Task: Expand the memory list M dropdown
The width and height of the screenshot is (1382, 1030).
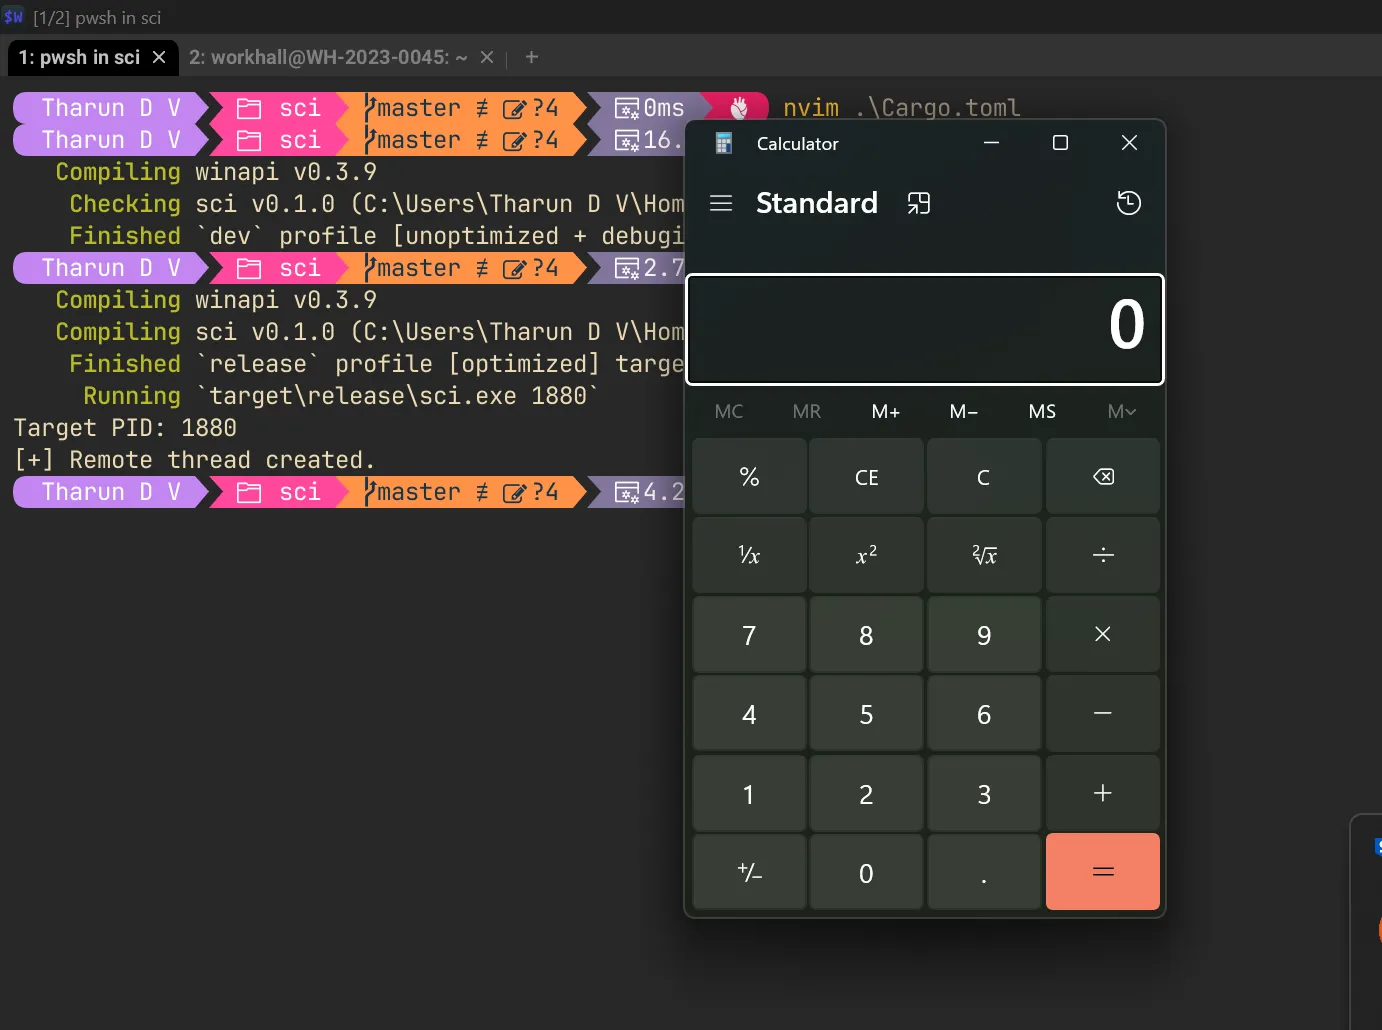Action: pyautogui.click(x=1121, y=412)
